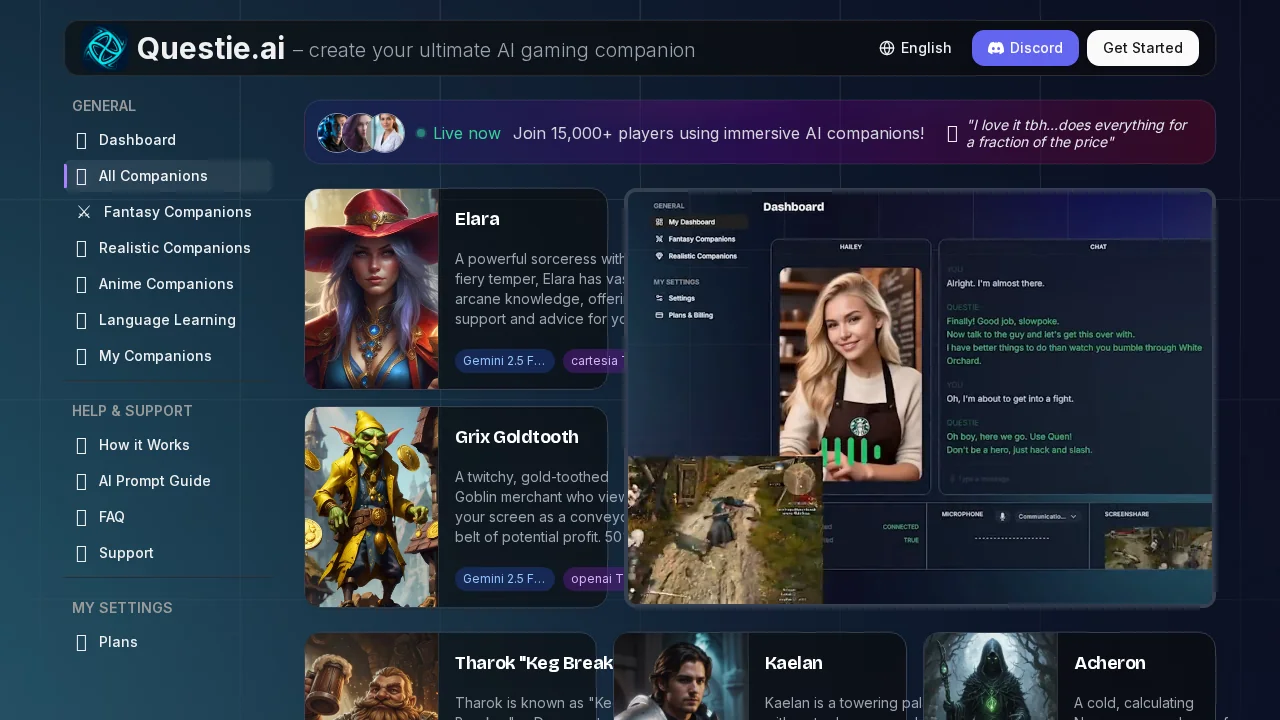Open the FAQ page from the sidebar
The image size is (1280, 720).
pyautogui.click(x=81, y=517)
